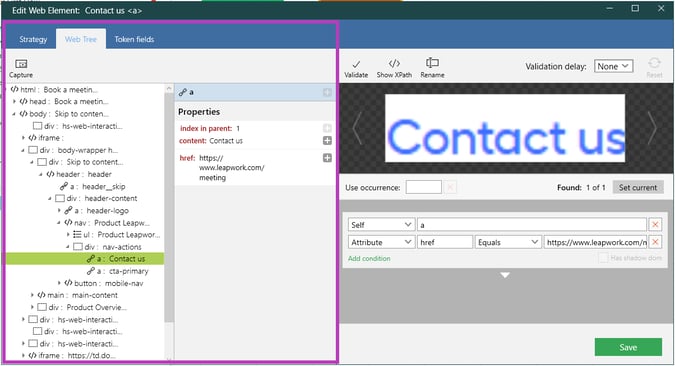Click the Validate checkmark icon
The image size is (675, 366).
tap(356, 64)
